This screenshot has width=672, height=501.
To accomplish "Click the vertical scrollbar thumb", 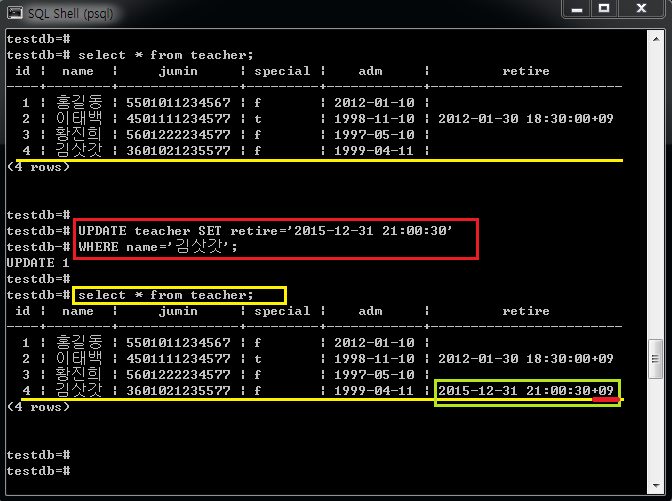I will (656, 359).
